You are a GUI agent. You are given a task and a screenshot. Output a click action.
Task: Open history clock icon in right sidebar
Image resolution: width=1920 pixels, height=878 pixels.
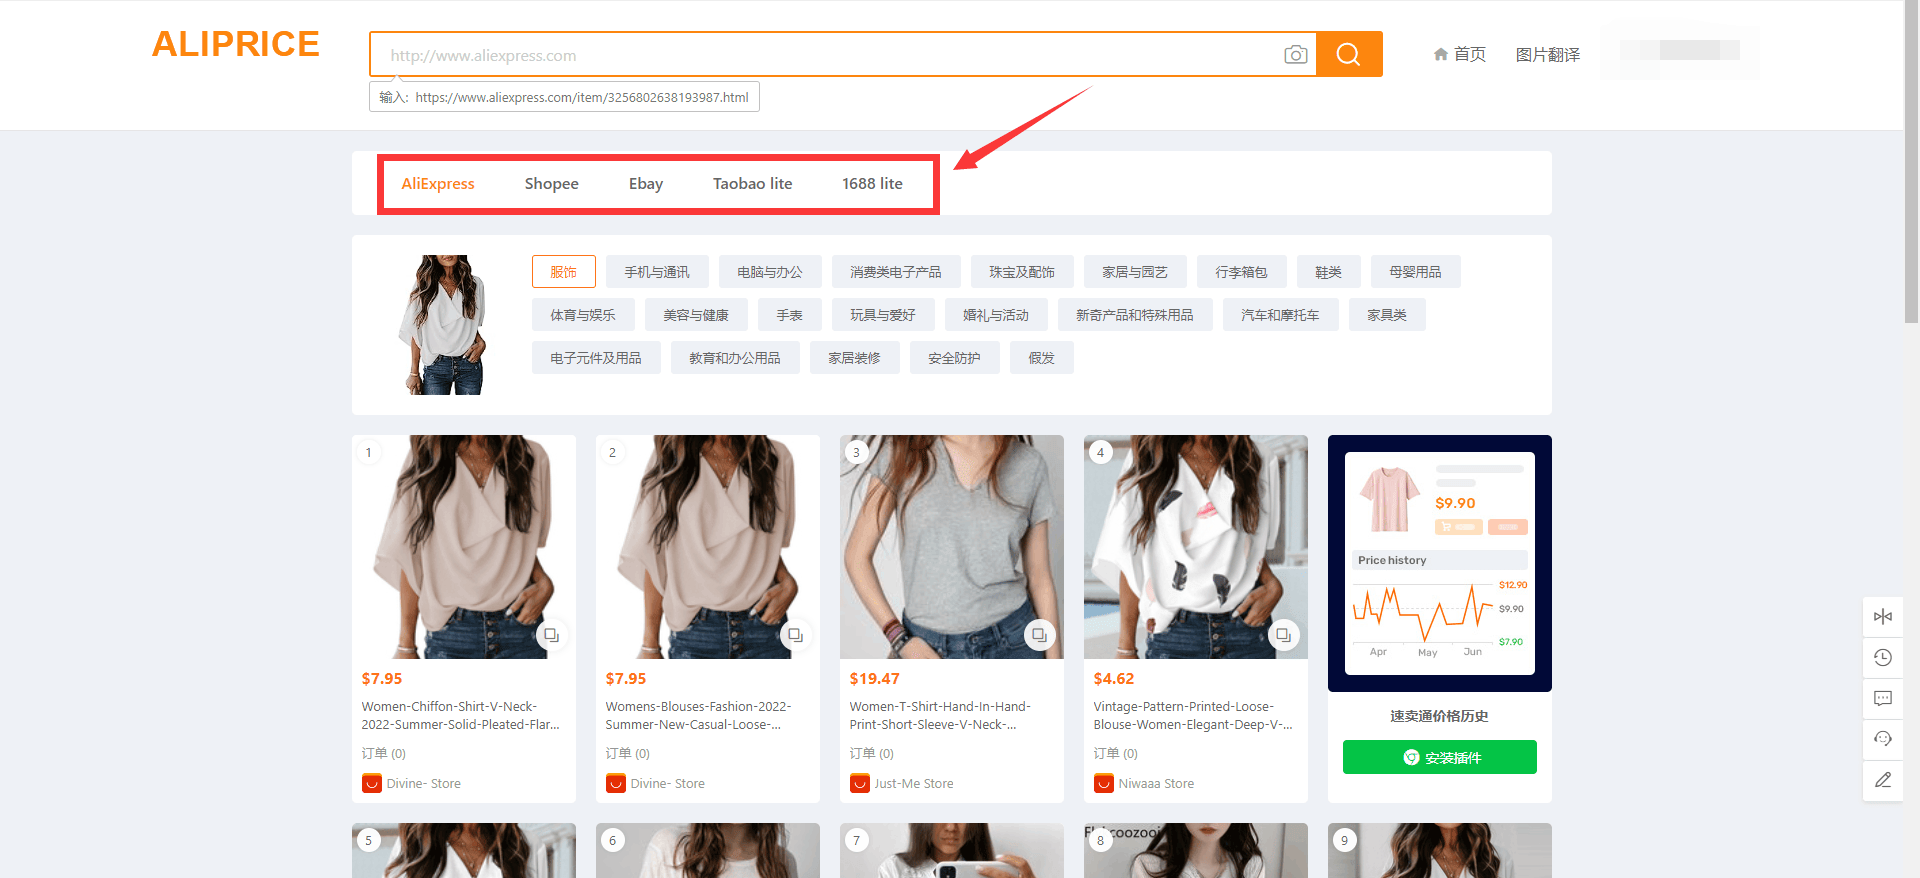tap(1883, 657)
